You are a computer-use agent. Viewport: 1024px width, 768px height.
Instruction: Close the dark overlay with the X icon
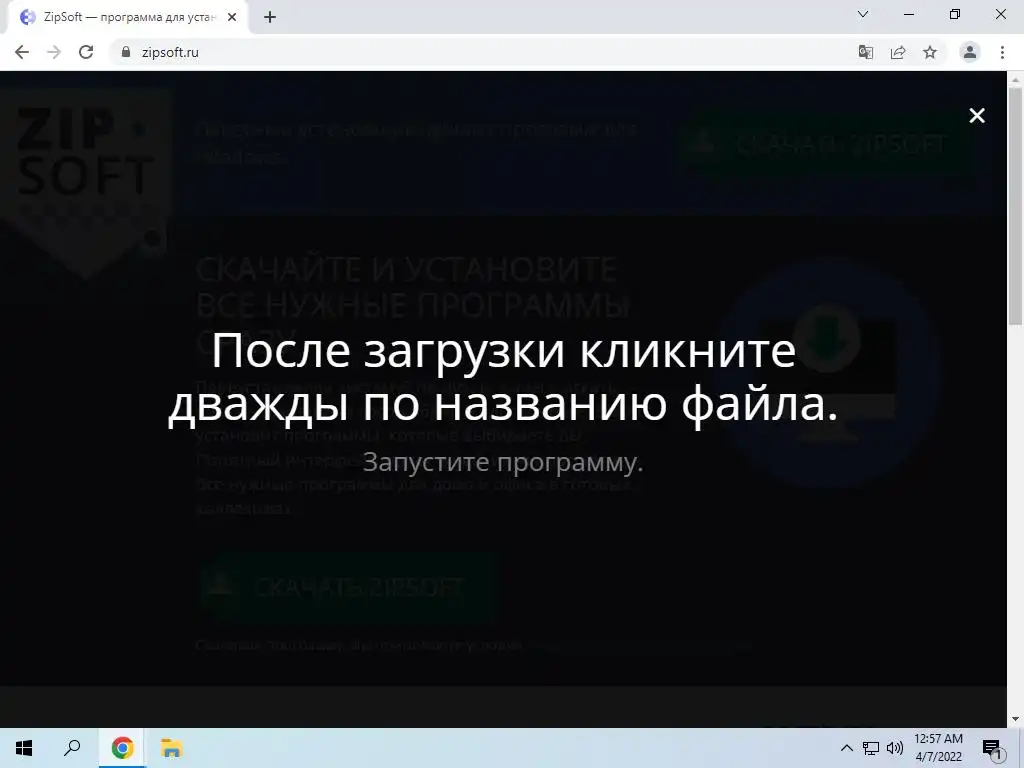coord(977,116)
